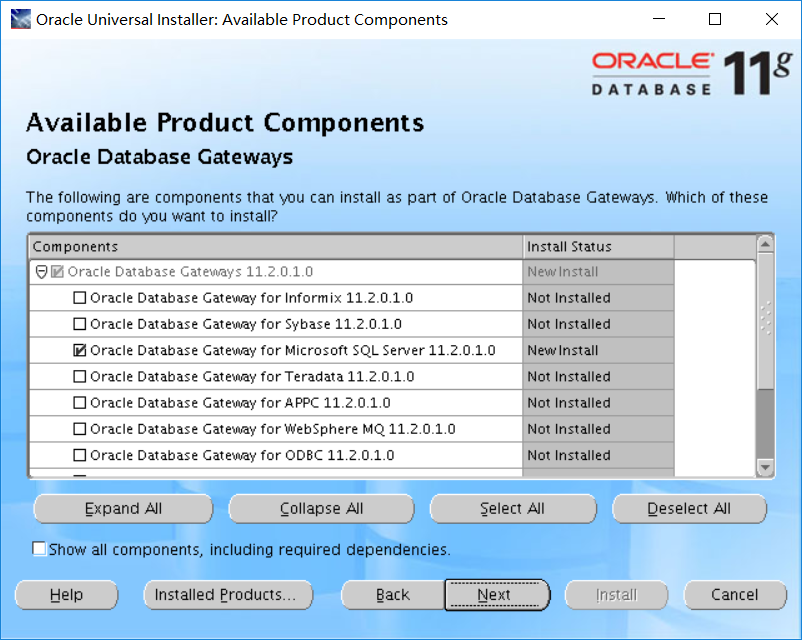Select row text 'Oracle Database Gateway for Informix 11.2.0.1.0'
The width and height of the screenshot is (802, 640).
point(252,298)
